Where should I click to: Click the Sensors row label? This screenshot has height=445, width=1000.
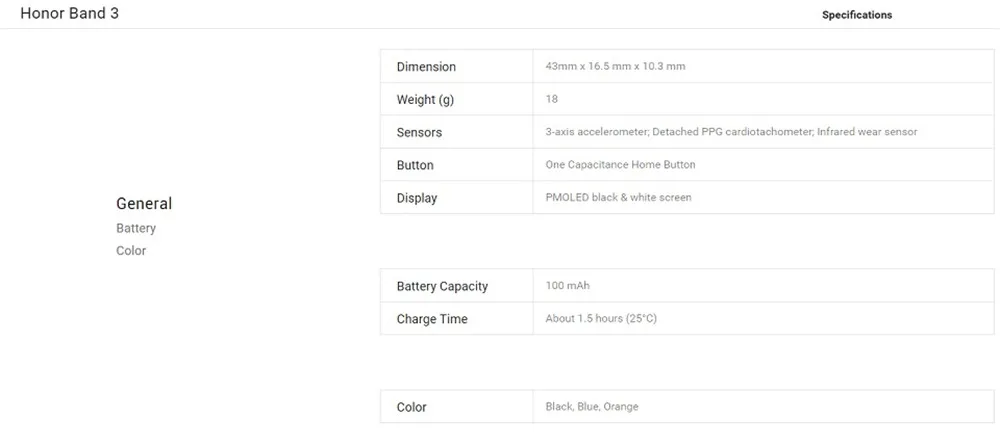point(419,133)
